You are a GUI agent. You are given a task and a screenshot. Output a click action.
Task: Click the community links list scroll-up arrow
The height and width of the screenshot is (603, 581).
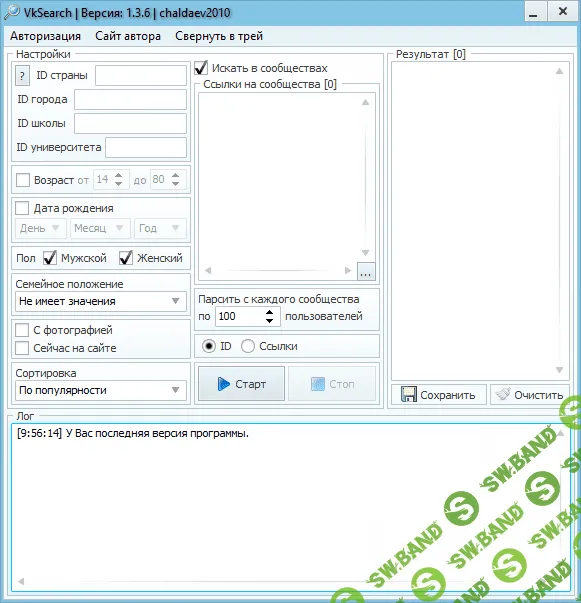click(x=366, y=102)
